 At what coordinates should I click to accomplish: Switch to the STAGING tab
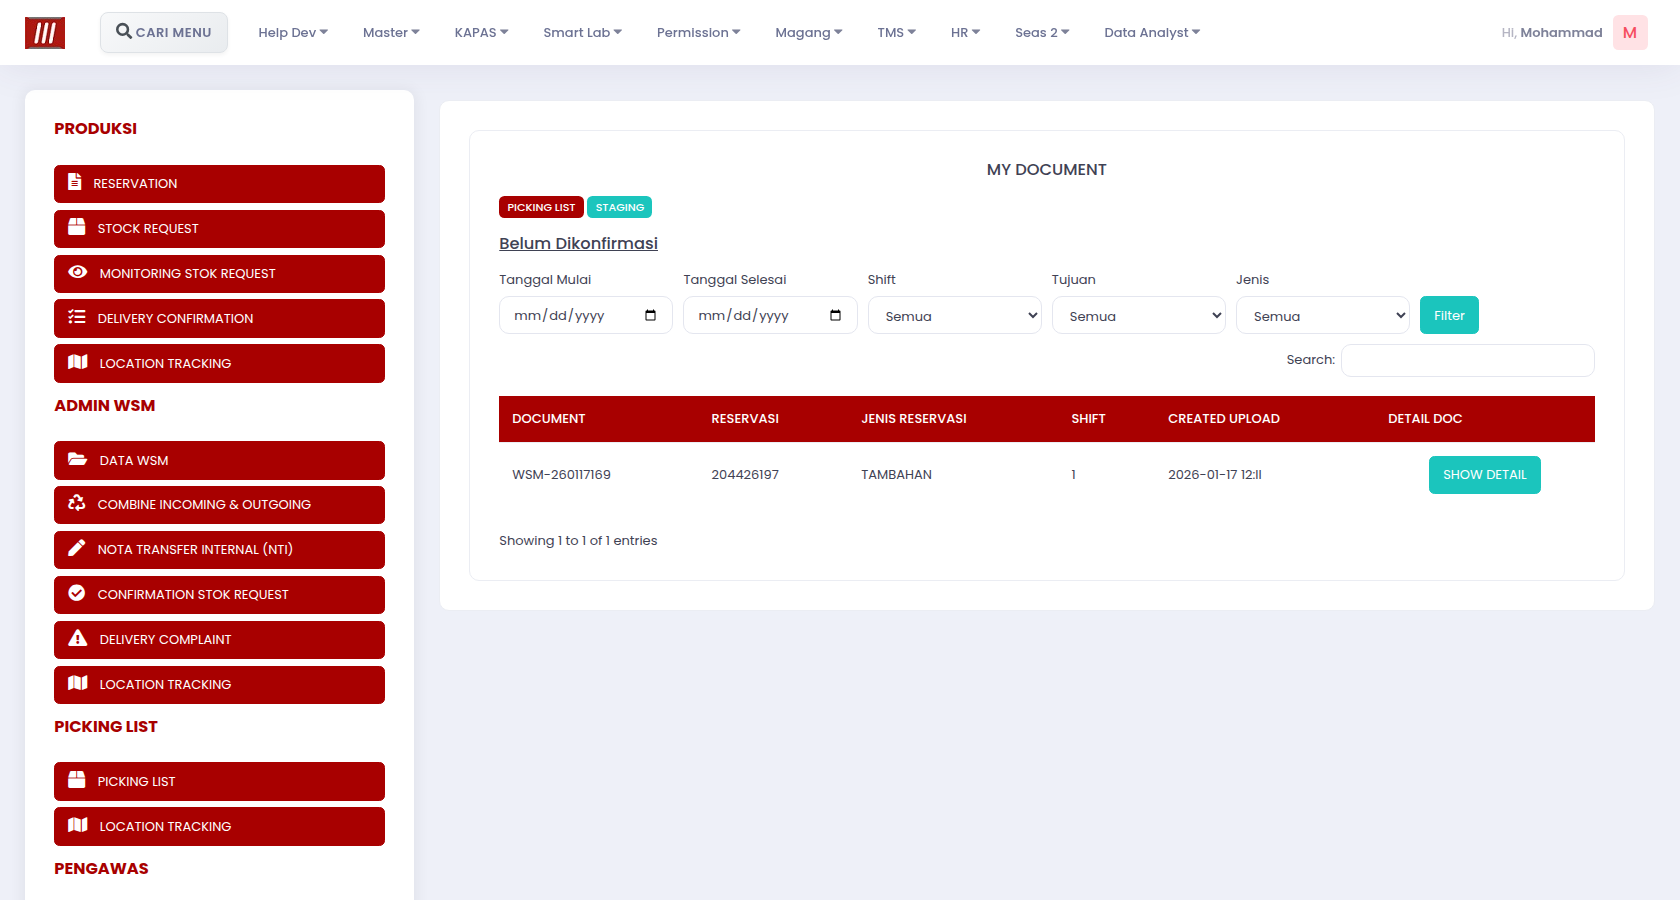[620, 207]
